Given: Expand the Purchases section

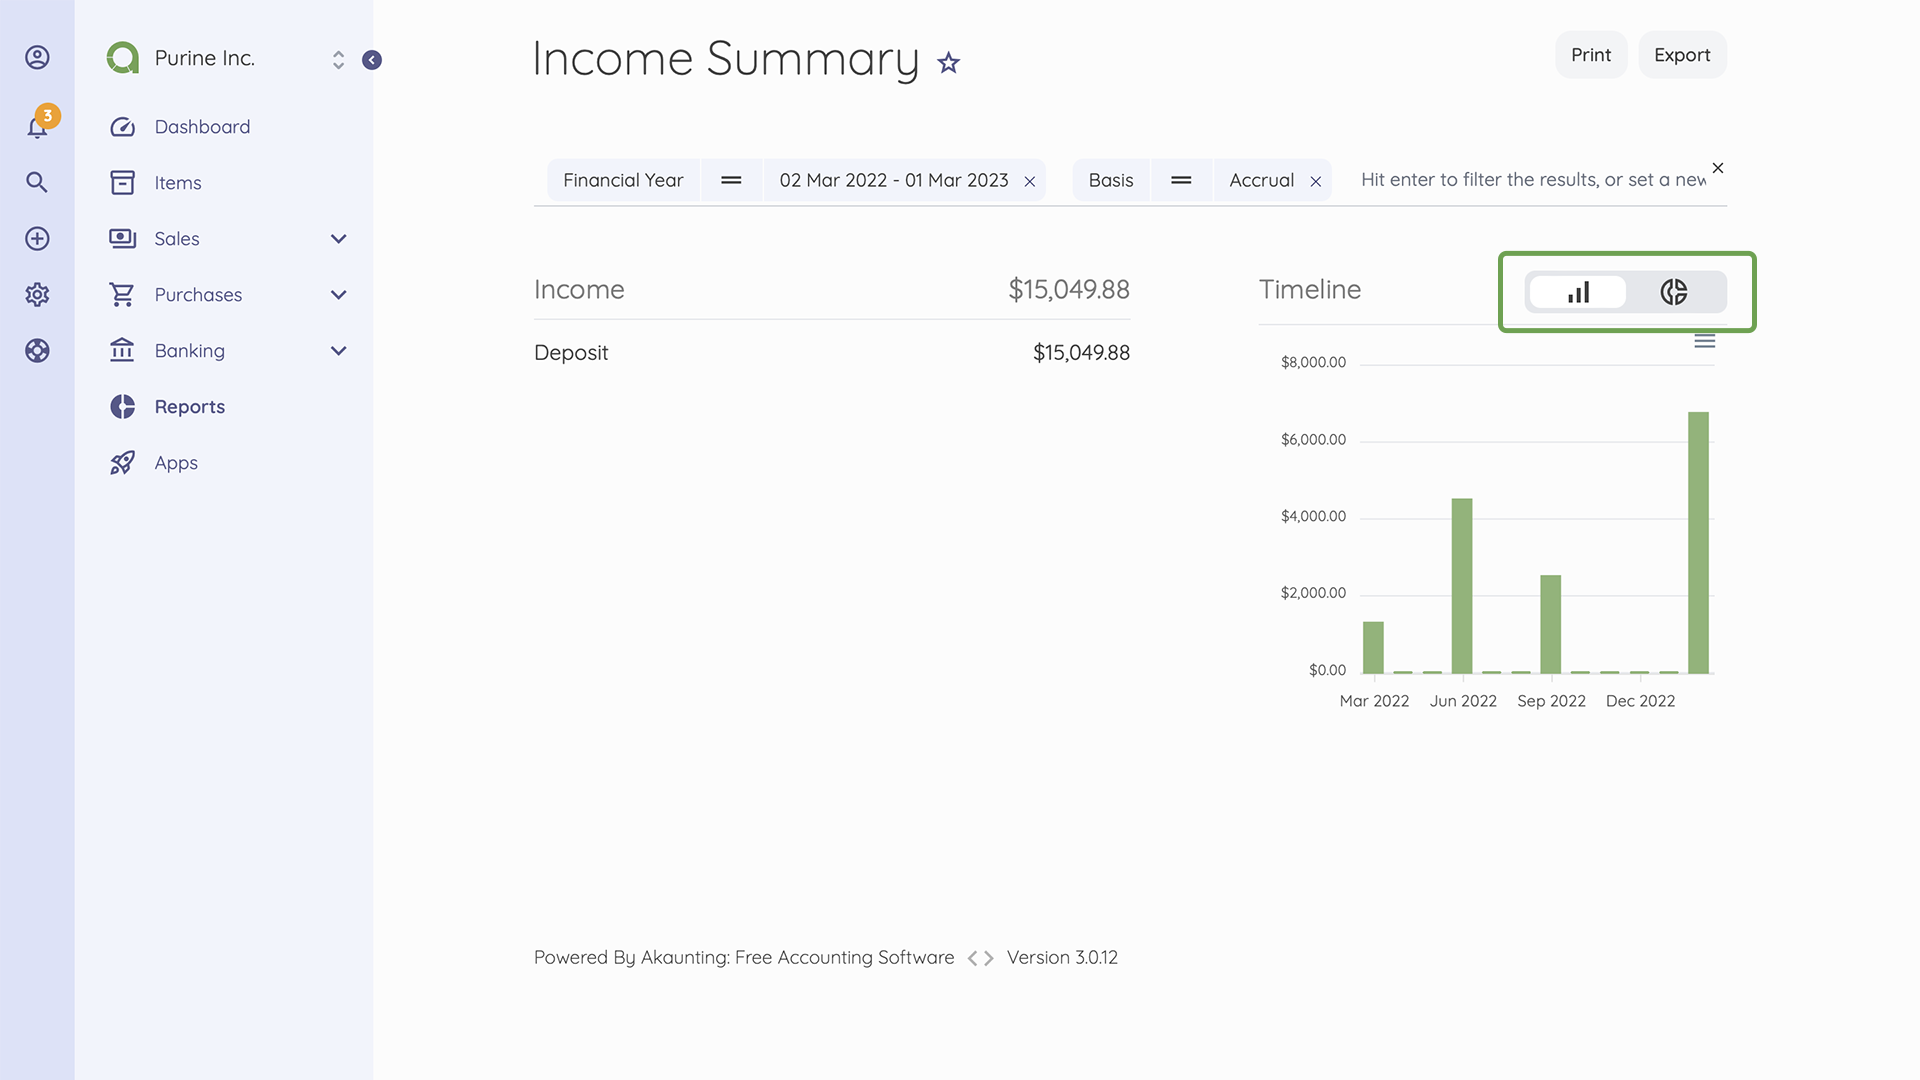Looking at the screenshot, I should [338, 294].
